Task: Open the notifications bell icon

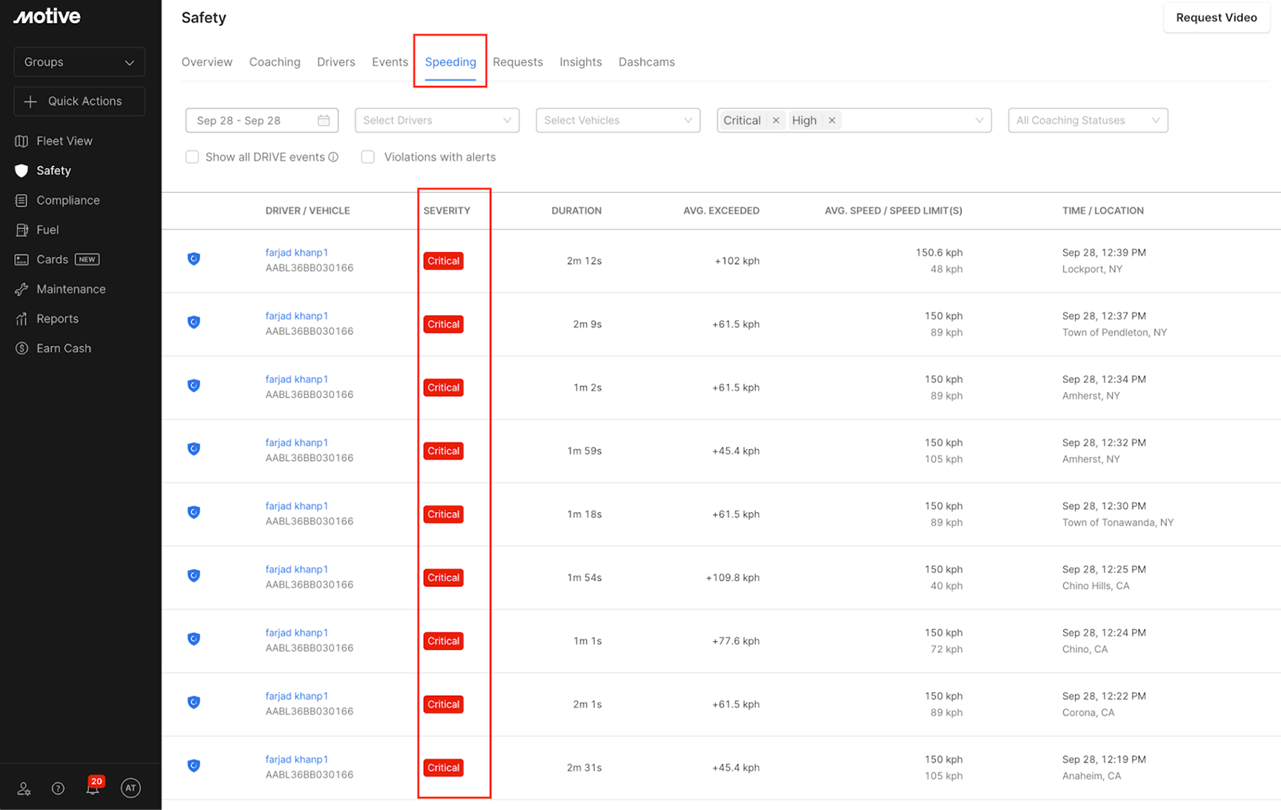Action: (93, 788)
